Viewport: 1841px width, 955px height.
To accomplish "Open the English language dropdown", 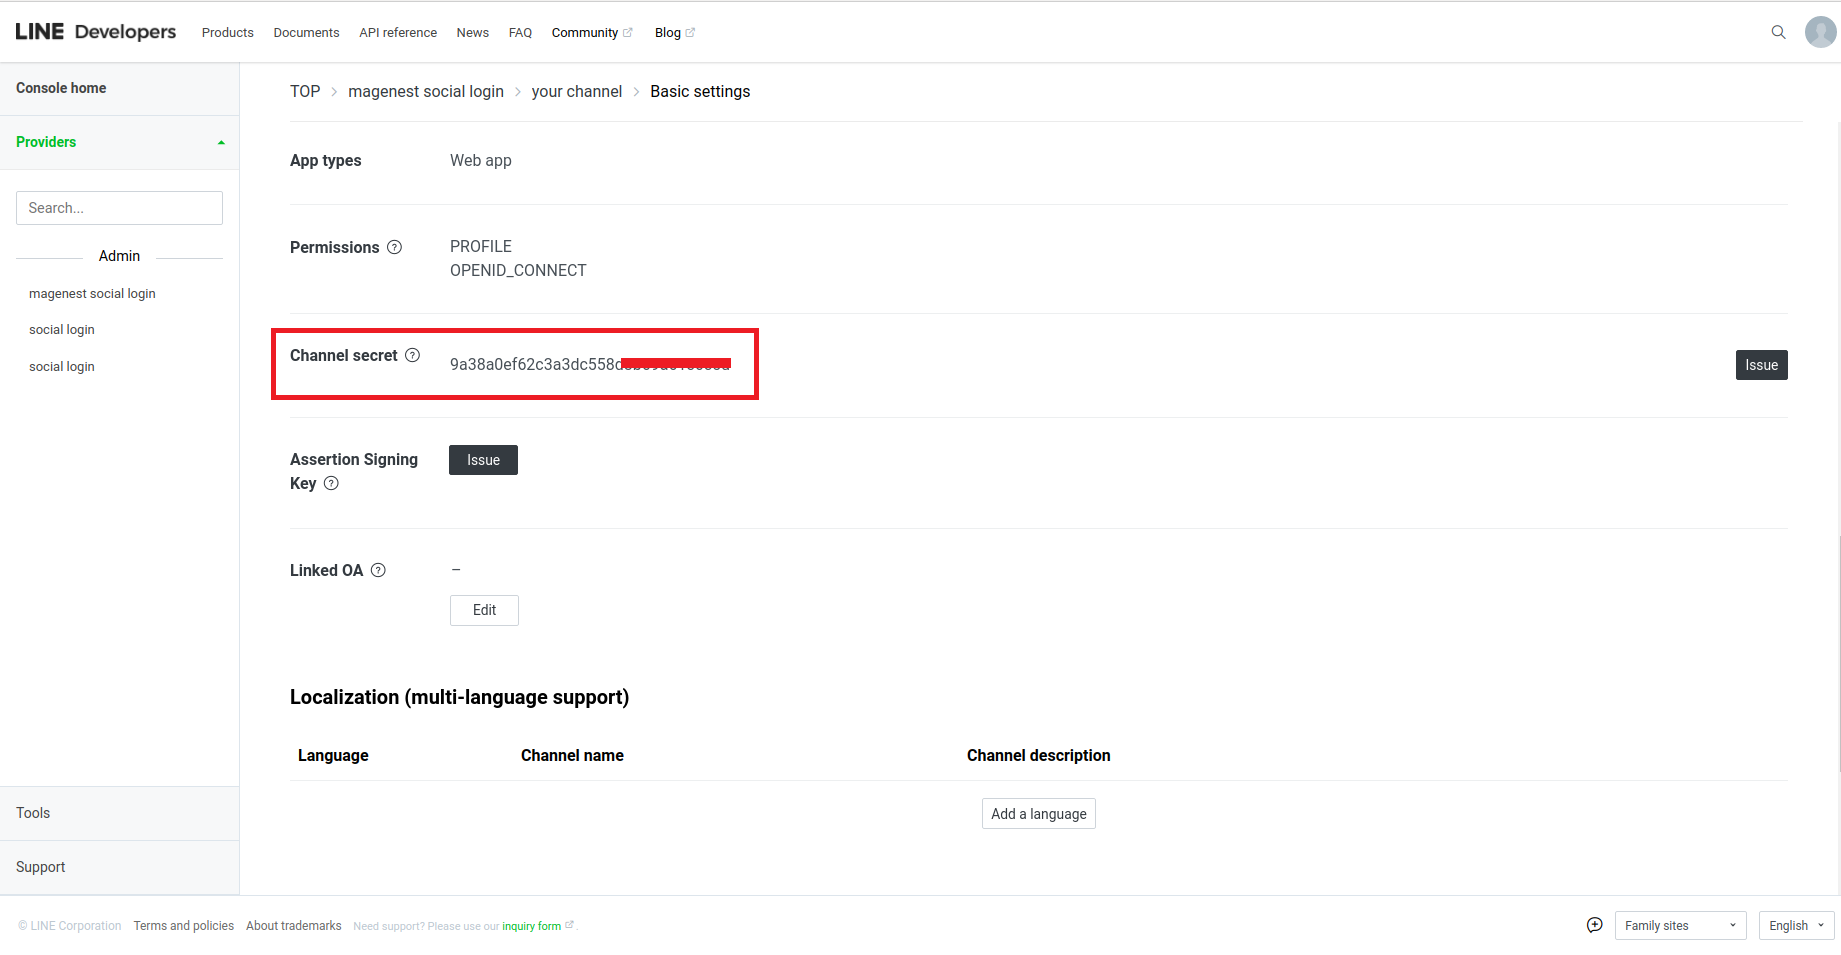I will tap(1796, 925).
